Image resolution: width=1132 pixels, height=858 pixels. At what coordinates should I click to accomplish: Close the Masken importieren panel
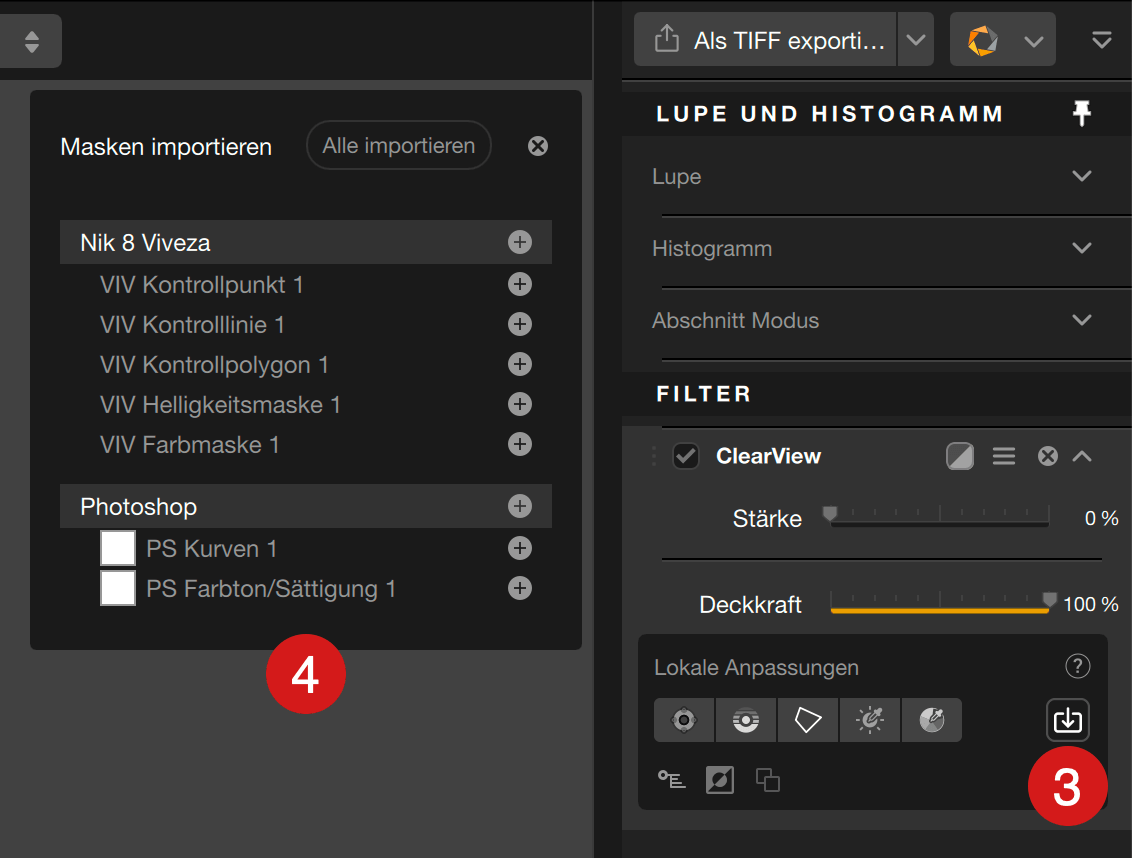pos(538,146)
